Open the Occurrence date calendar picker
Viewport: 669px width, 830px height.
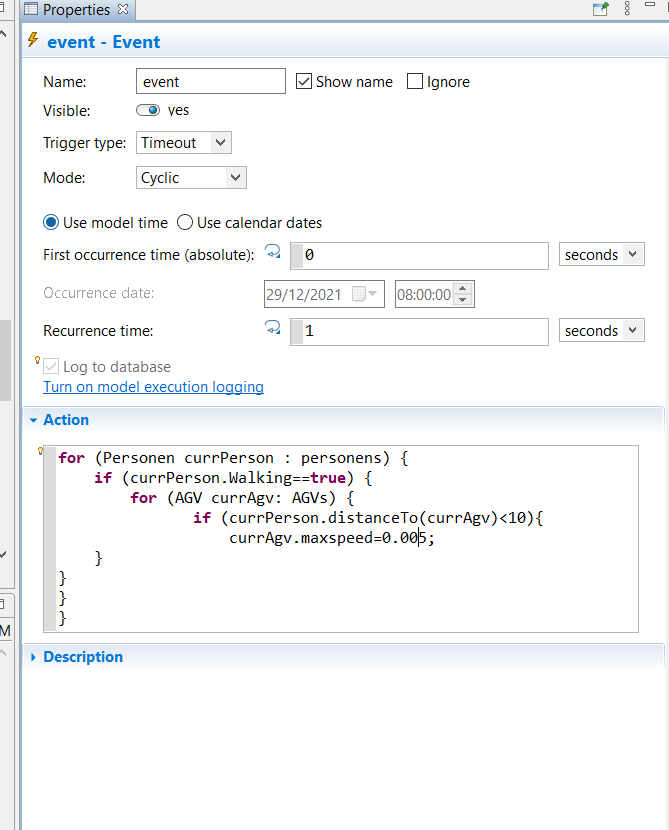point(365,294)
